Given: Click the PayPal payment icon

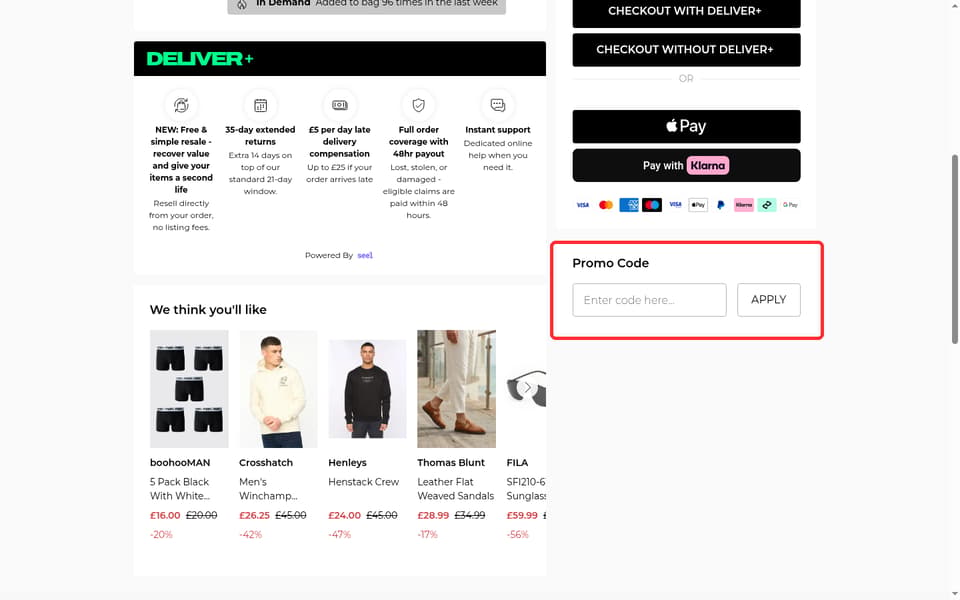Looking at the screenshot, I should click(x=721, y=205).
